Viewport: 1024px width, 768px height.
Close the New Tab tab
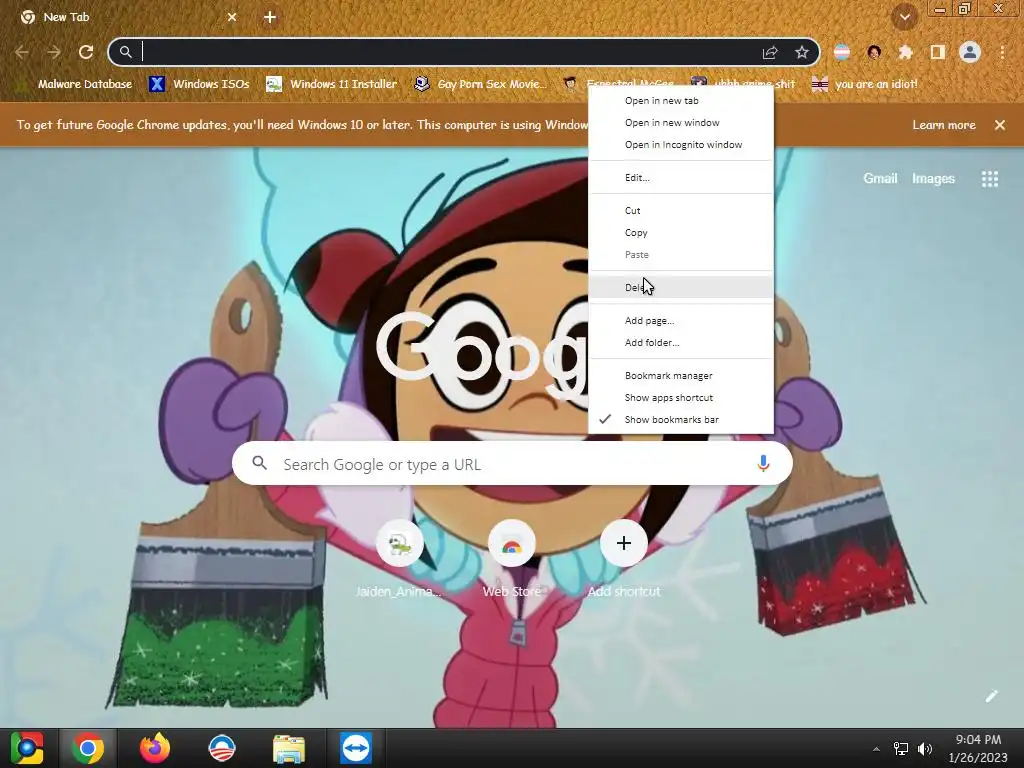pos(232,17)
